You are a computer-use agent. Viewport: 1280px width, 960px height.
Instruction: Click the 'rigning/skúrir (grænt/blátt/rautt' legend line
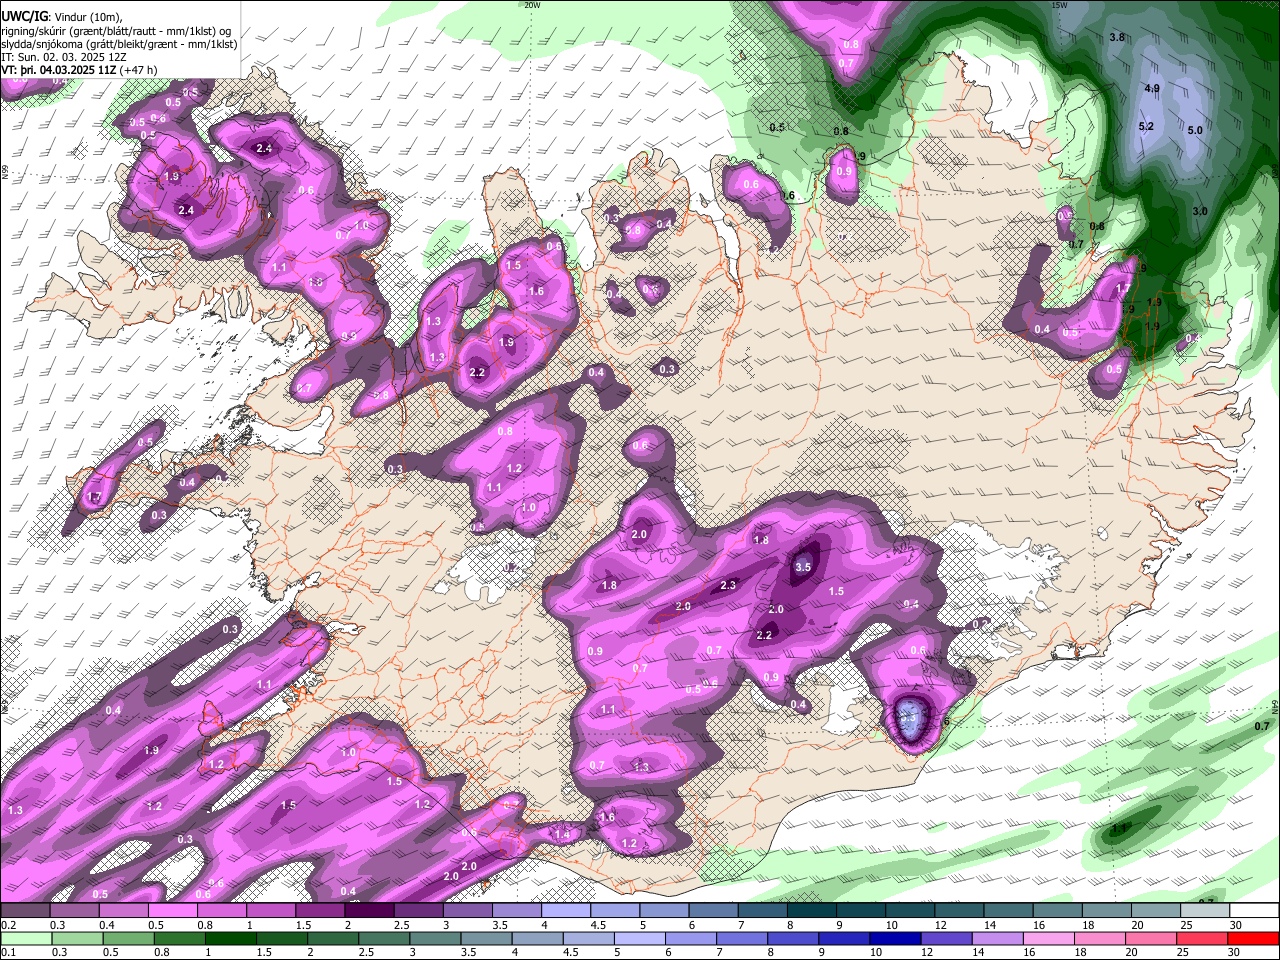point(117,30)
